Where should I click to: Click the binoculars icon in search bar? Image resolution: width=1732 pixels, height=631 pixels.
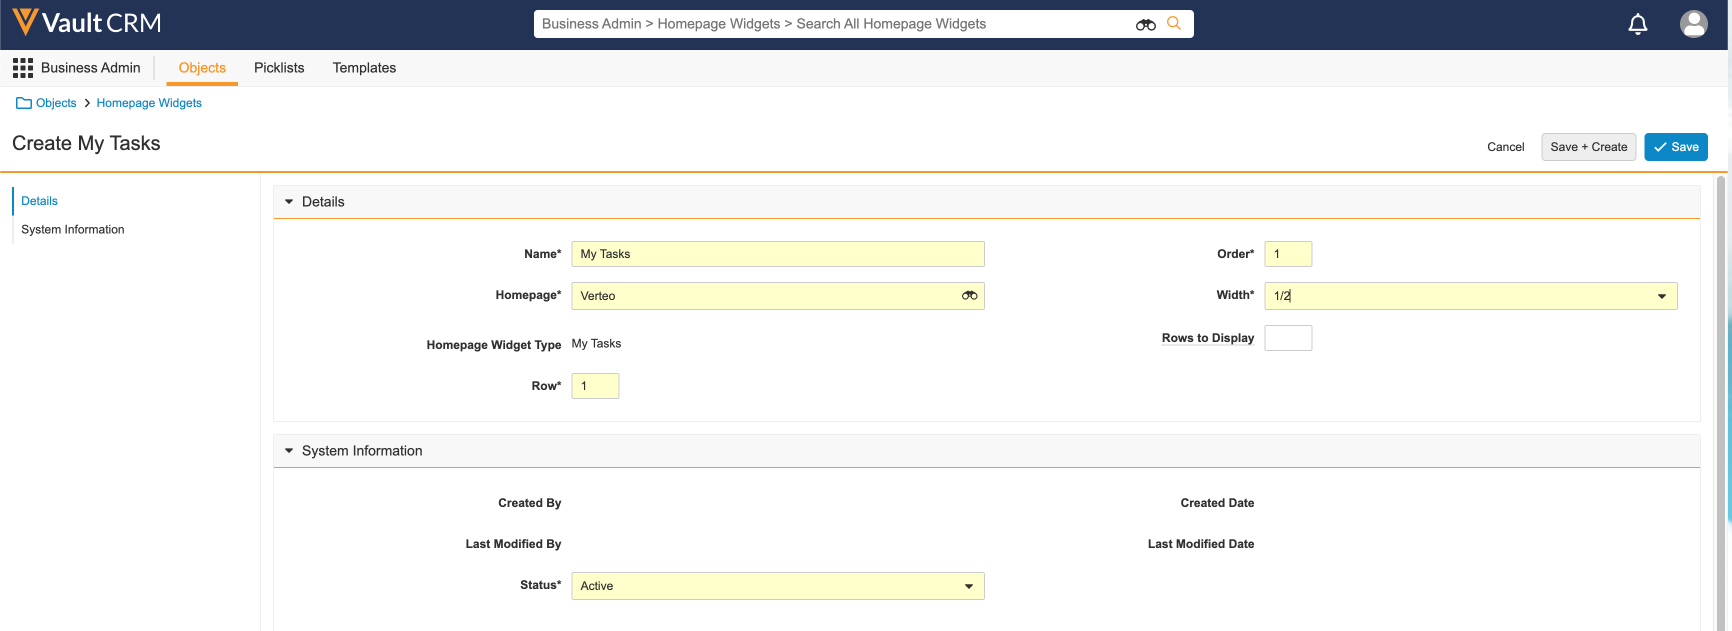click(1146, 24)
